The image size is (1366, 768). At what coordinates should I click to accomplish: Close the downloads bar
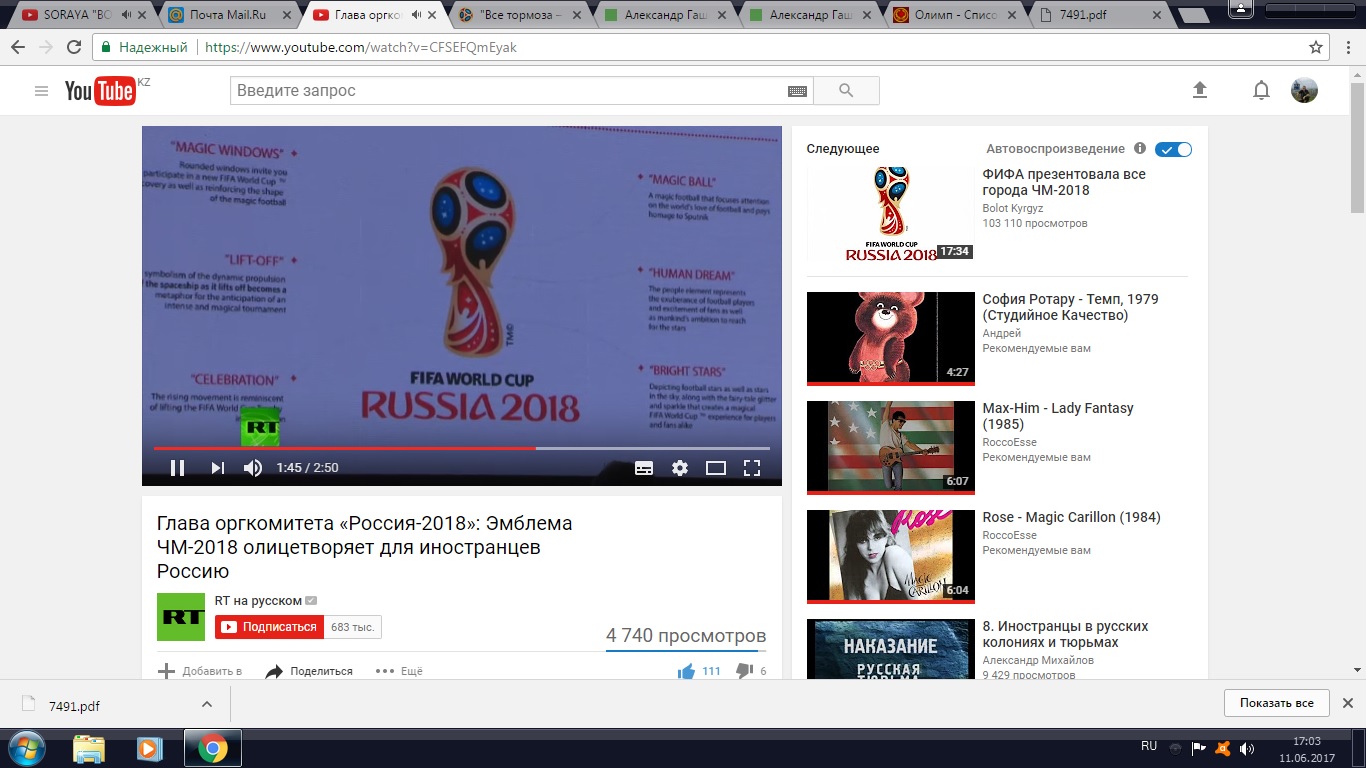(1347, 703)
